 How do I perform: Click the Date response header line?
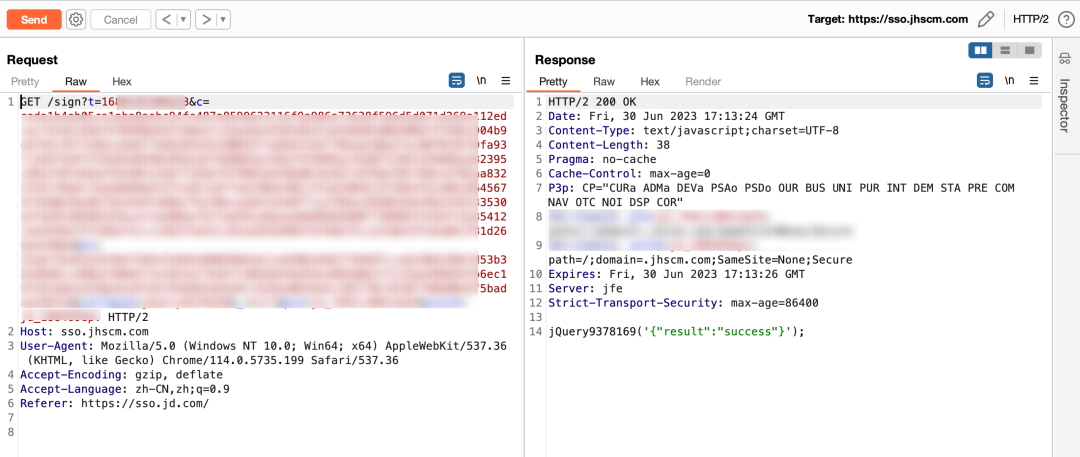tap(666, 116)
